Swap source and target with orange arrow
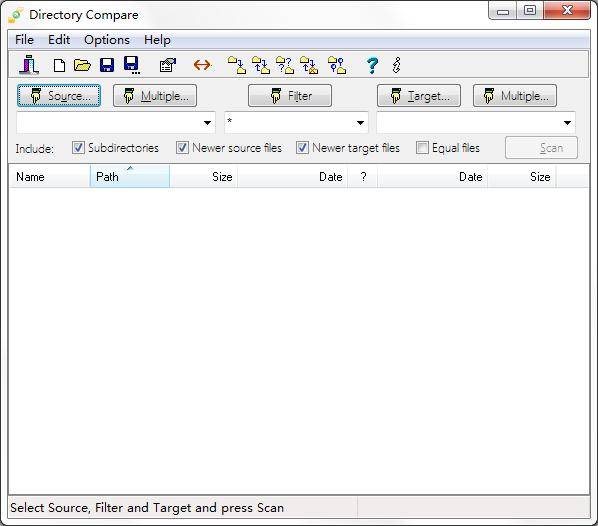This screenshot has width=598, height=526. 202,65
